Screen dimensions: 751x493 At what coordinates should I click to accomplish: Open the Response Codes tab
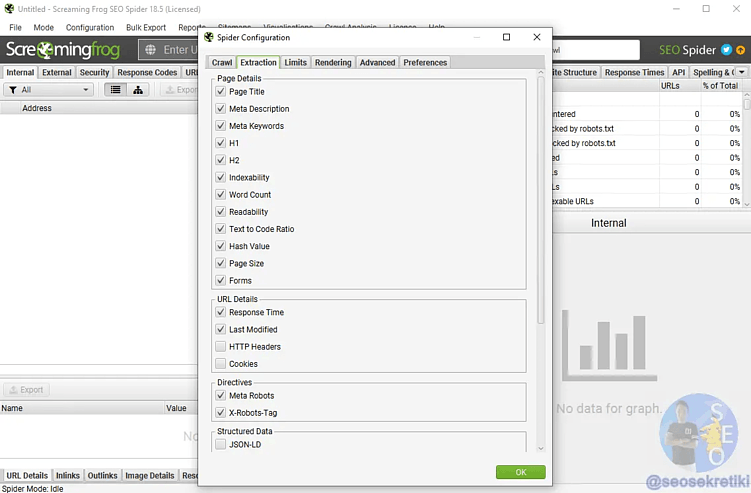pyautogui.click(x=147, y=72)
